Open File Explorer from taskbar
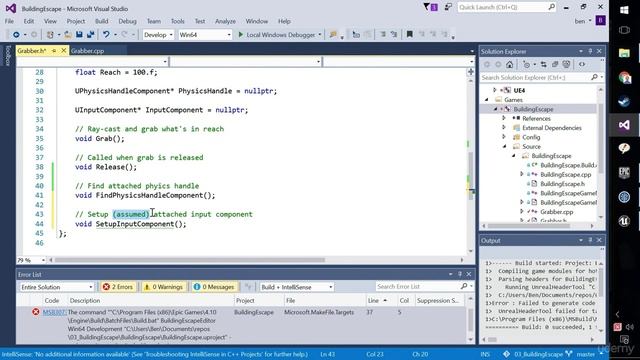The width and height of the screenshot is (640, 360). (624, 53)
